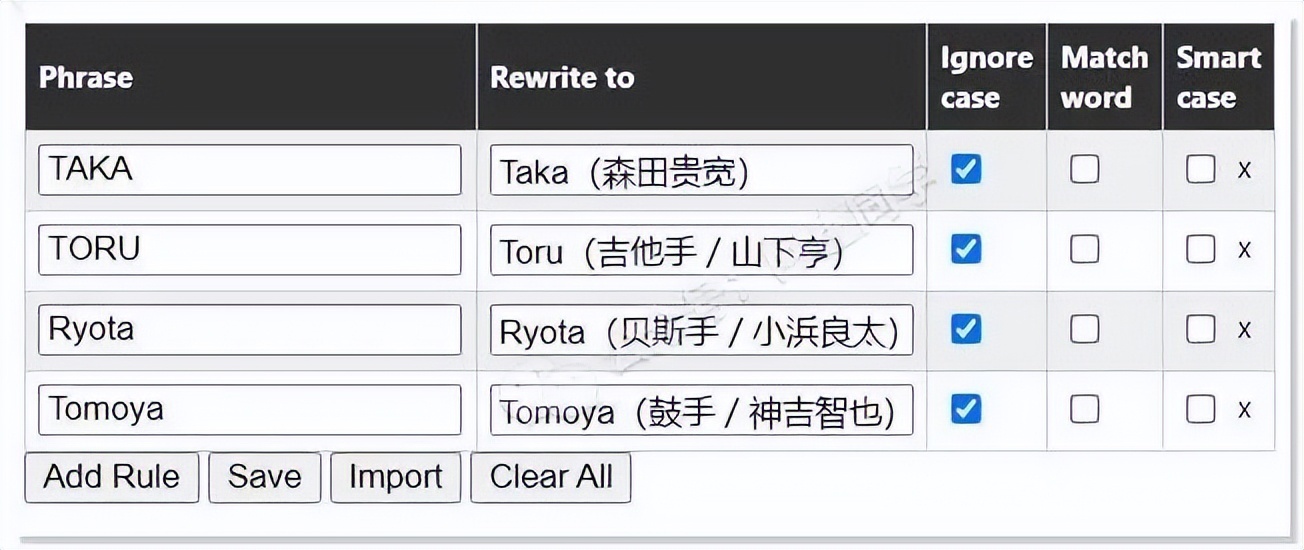The height and width of the screenshot is (550, 1304).
Task: Uncheck Ignore case for the TAKA rule
Action: point(966,169)
